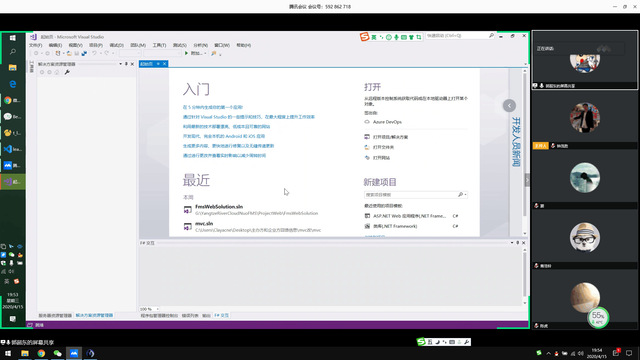Open the Tools (T) menu
This screenshot has height=360, width=640.
[x=159, y=45]
